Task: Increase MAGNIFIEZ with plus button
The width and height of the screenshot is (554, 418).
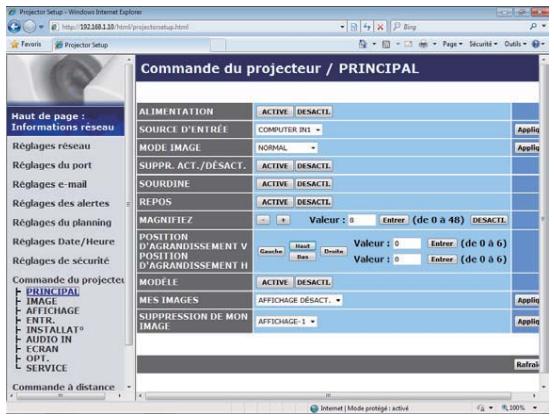Action: [283, 220]
